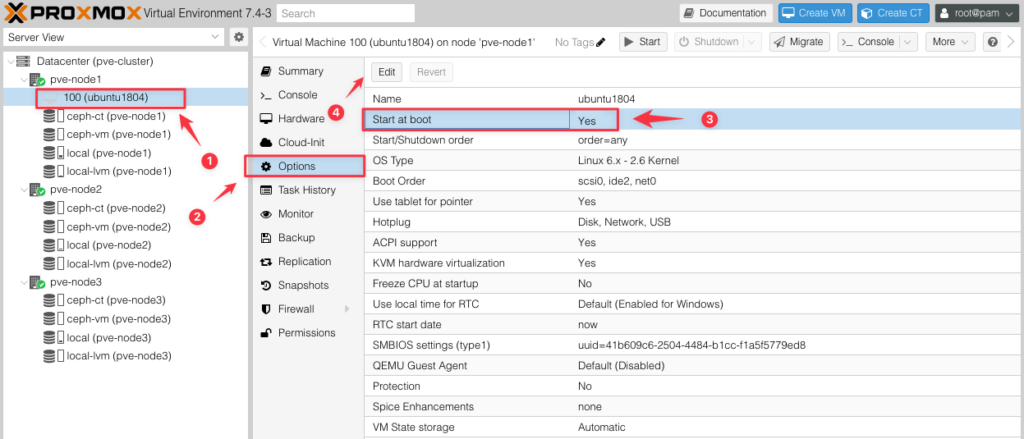
Task: Click the monitor icon on Create VM
Action: tap(788, 13)
